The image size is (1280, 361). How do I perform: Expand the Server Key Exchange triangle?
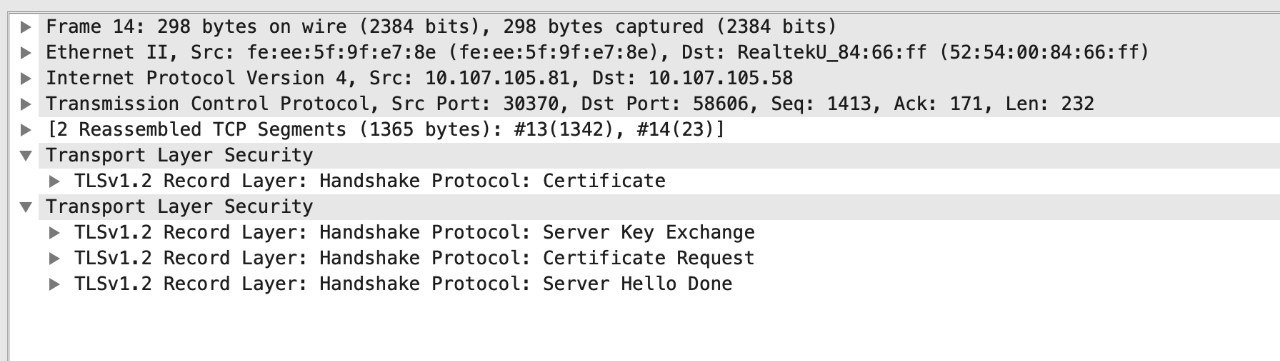pos(54,233)
